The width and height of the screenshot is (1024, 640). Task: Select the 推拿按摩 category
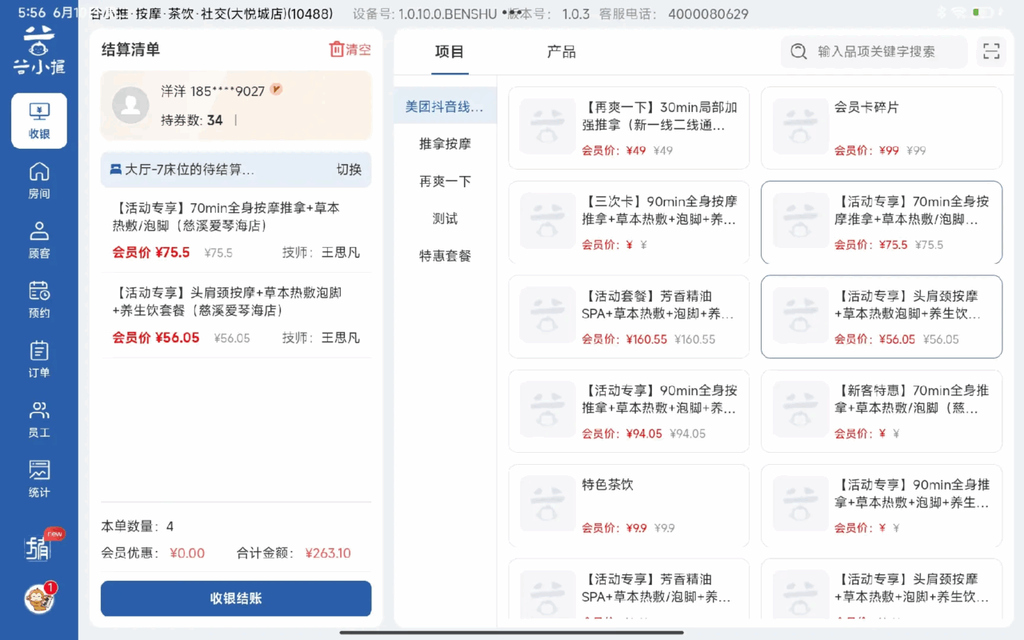(445, 144)
